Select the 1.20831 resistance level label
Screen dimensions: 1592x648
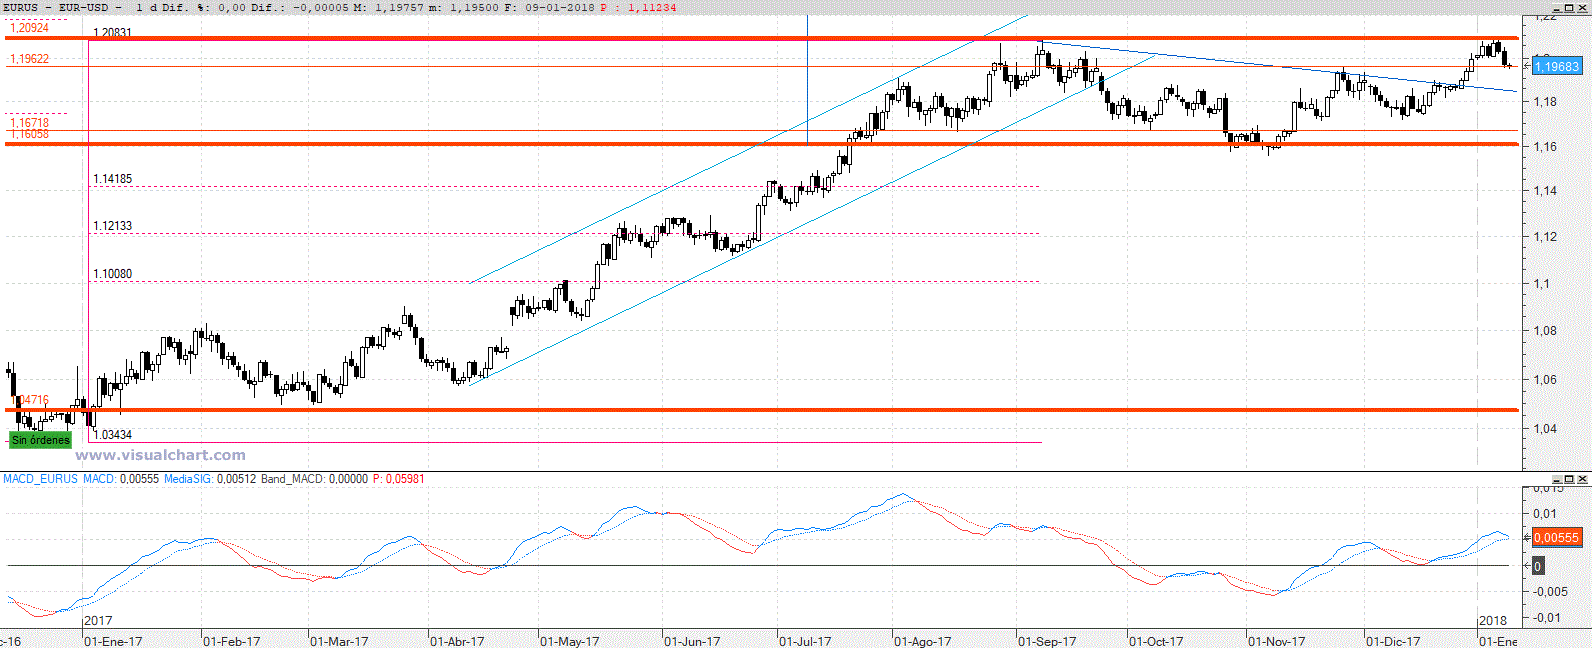[x=112, y=33]
